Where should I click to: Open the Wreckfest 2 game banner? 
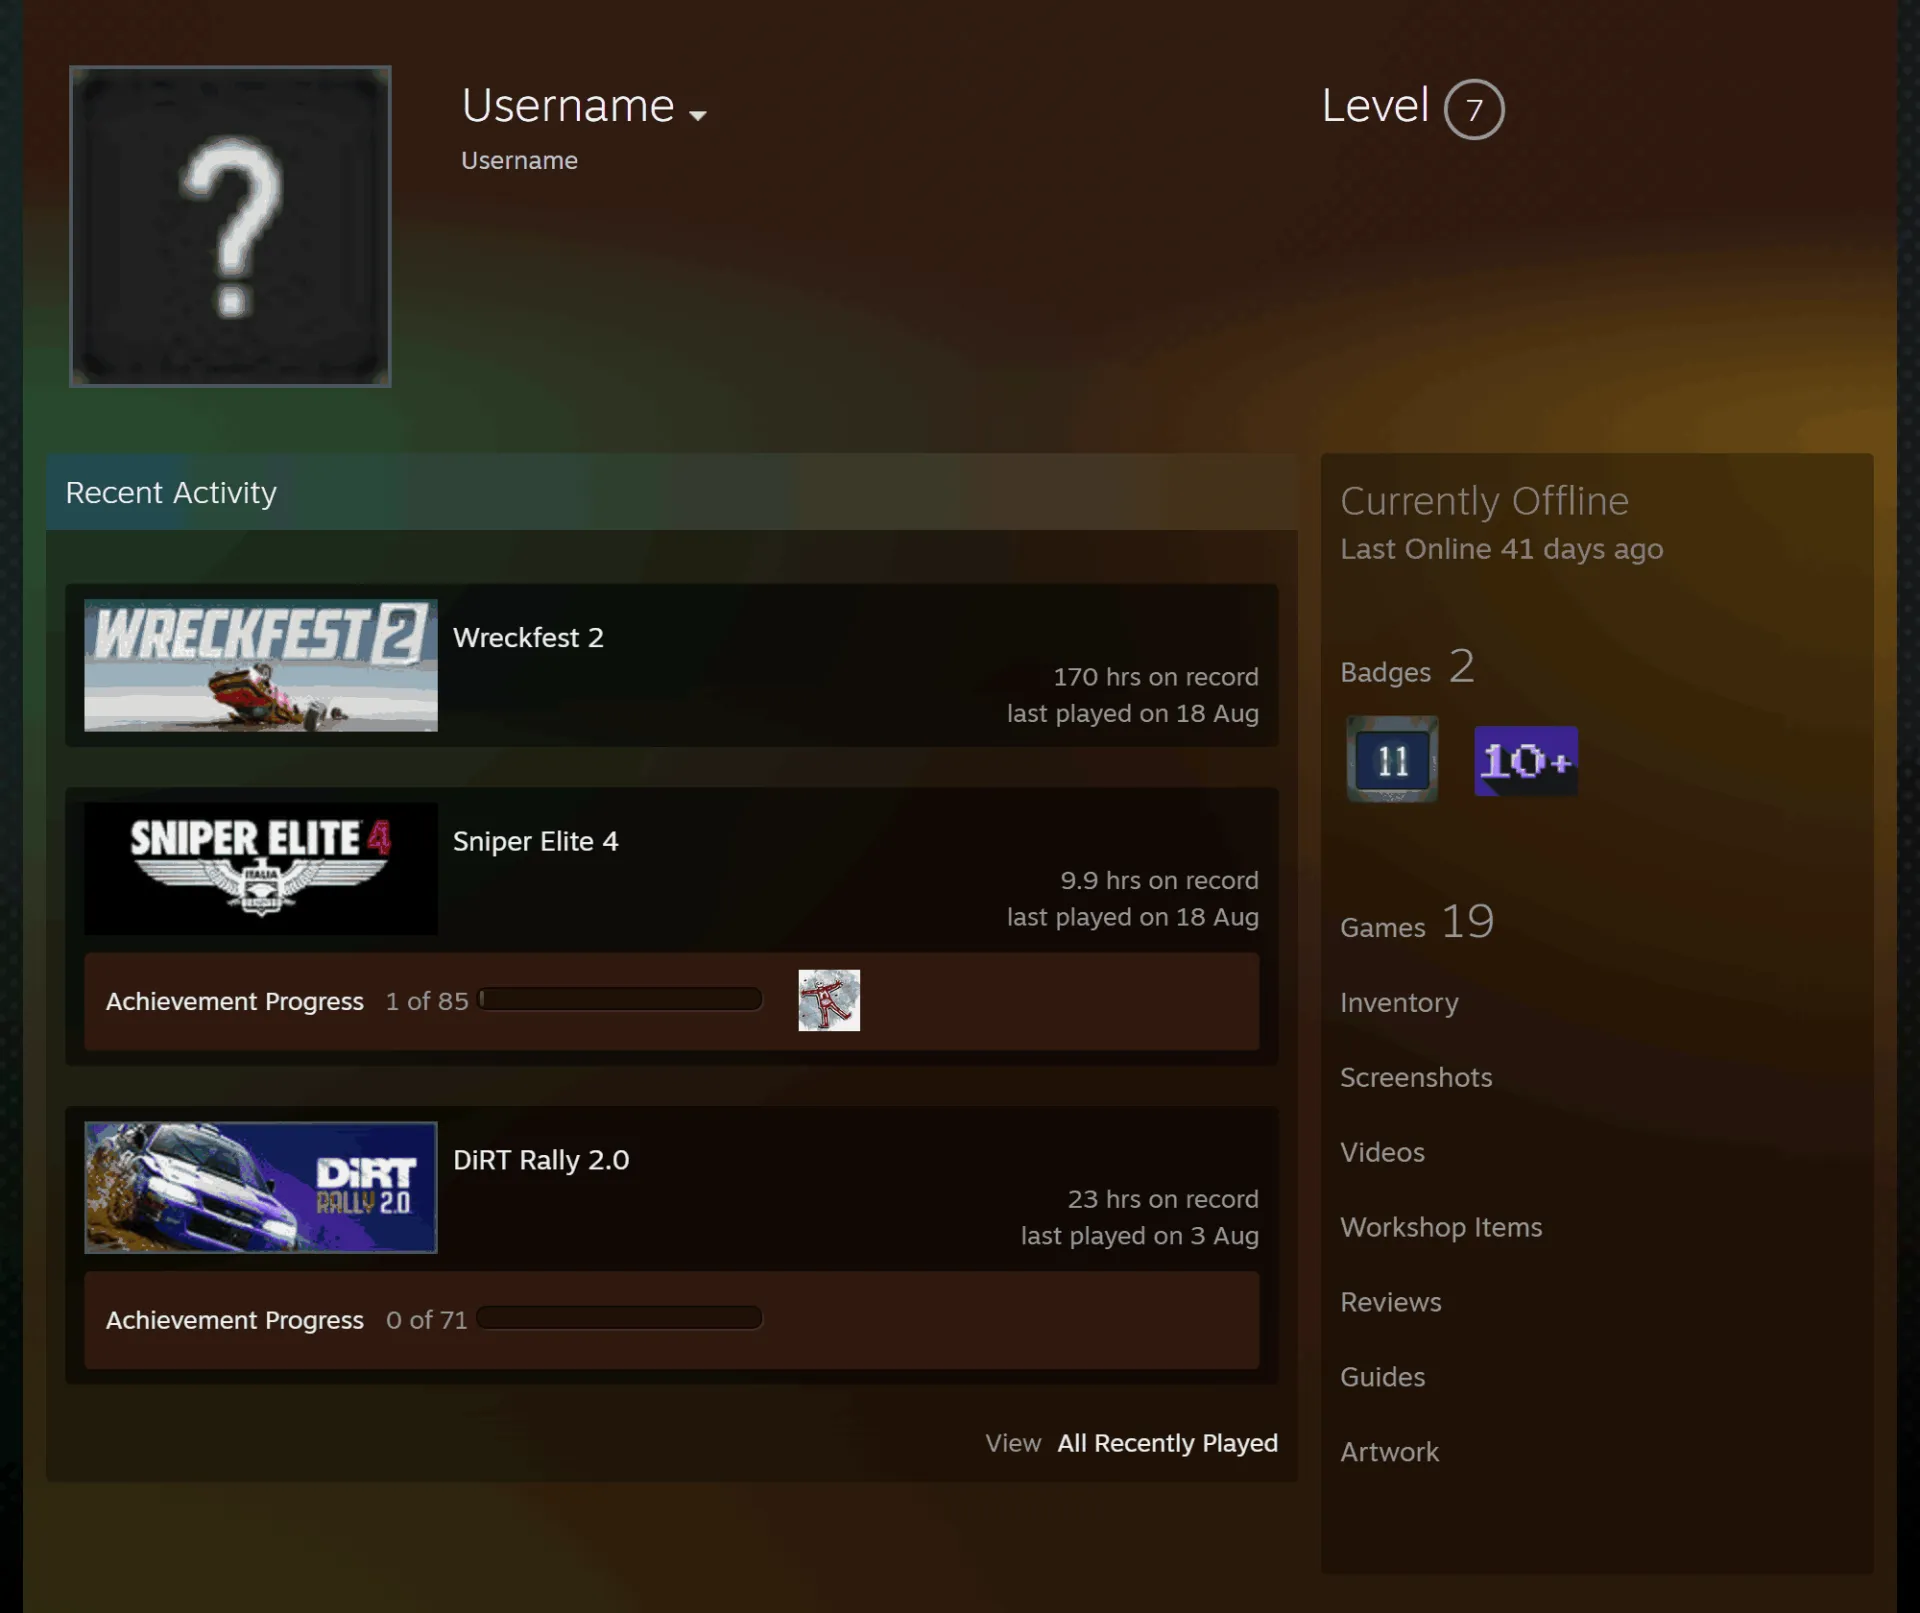tap(261, 665)
